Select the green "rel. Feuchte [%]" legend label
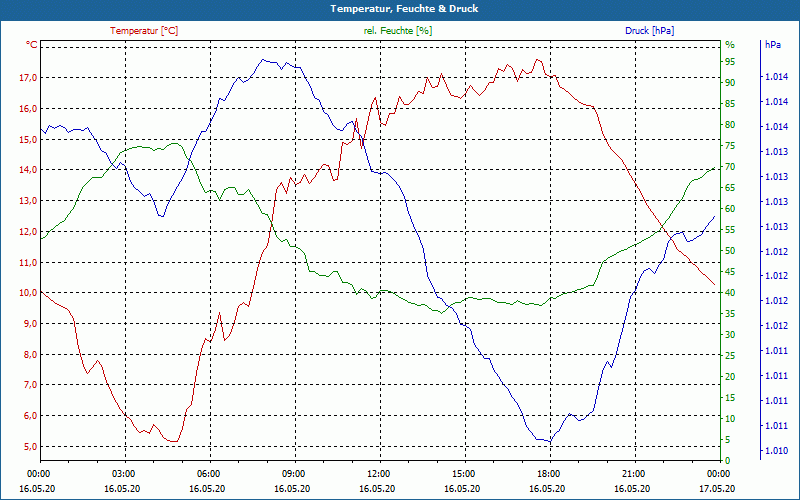800x500 pixels. 397,31
